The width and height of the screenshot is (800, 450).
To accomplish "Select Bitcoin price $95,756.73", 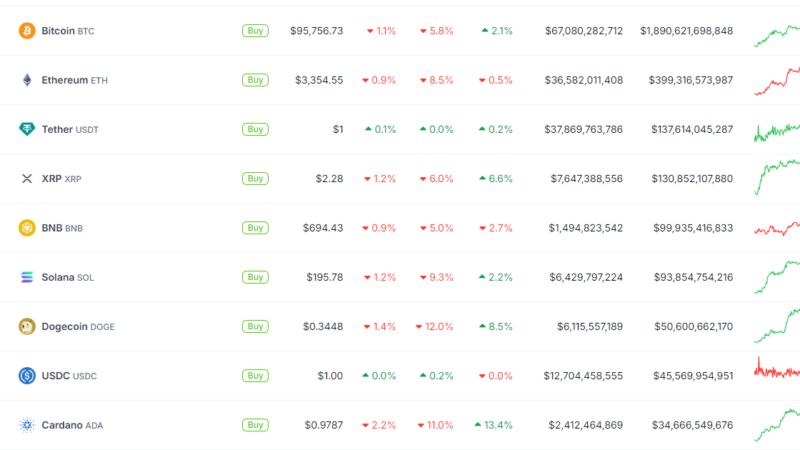I will tap(316, 31).
